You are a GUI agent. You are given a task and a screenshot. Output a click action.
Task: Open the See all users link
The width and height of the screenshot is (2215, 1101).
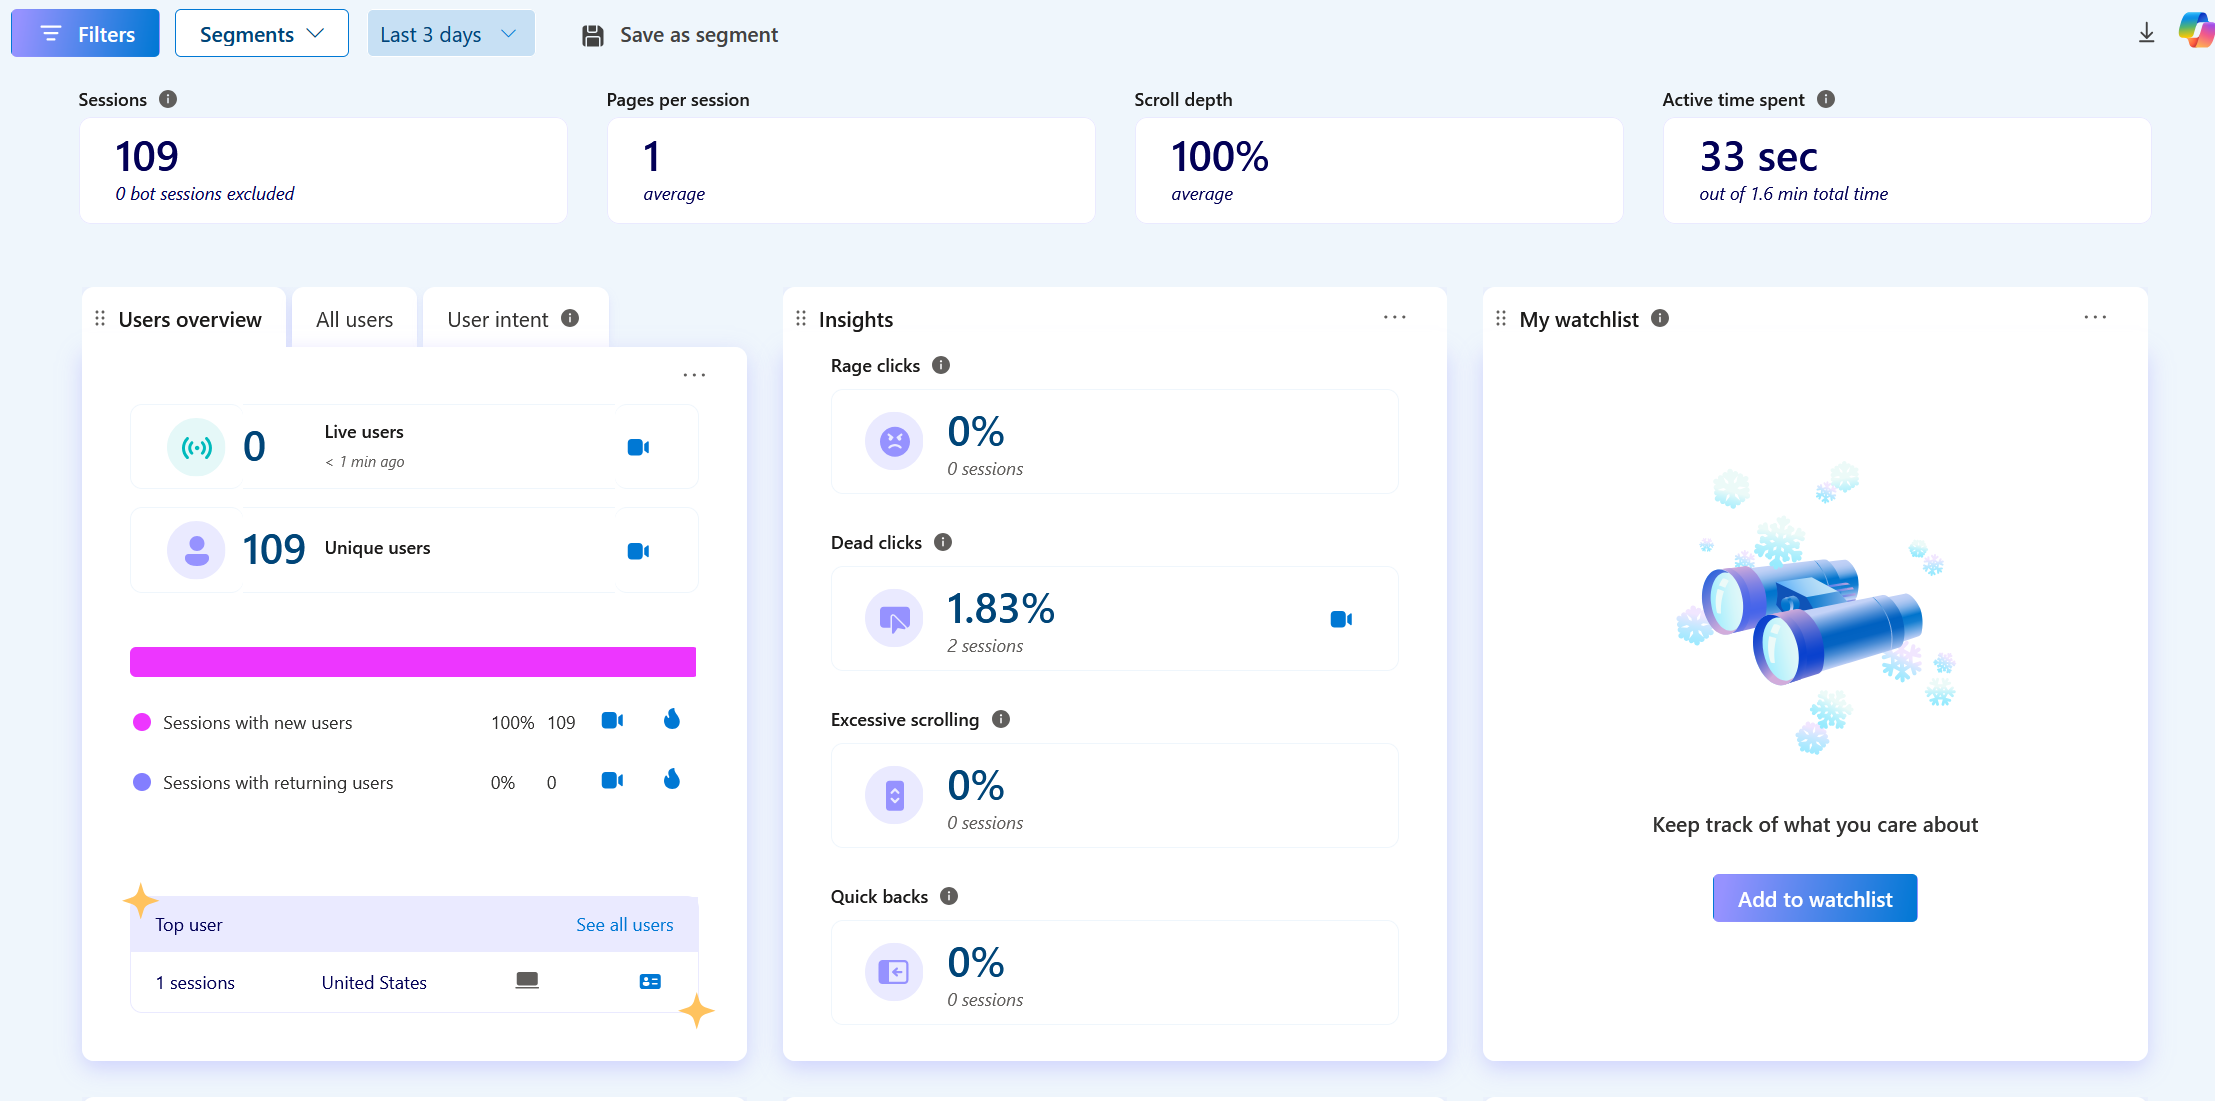[624, 925]
